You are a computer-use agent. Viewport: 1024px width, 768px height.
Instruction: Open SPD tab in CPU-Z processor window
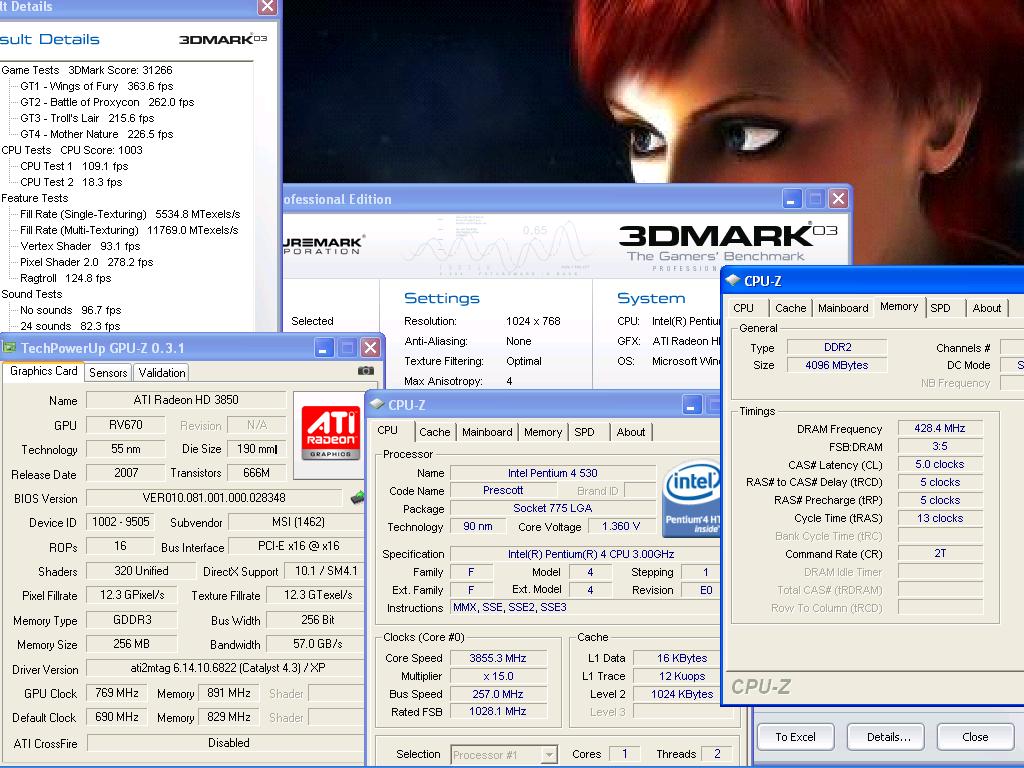584,432
